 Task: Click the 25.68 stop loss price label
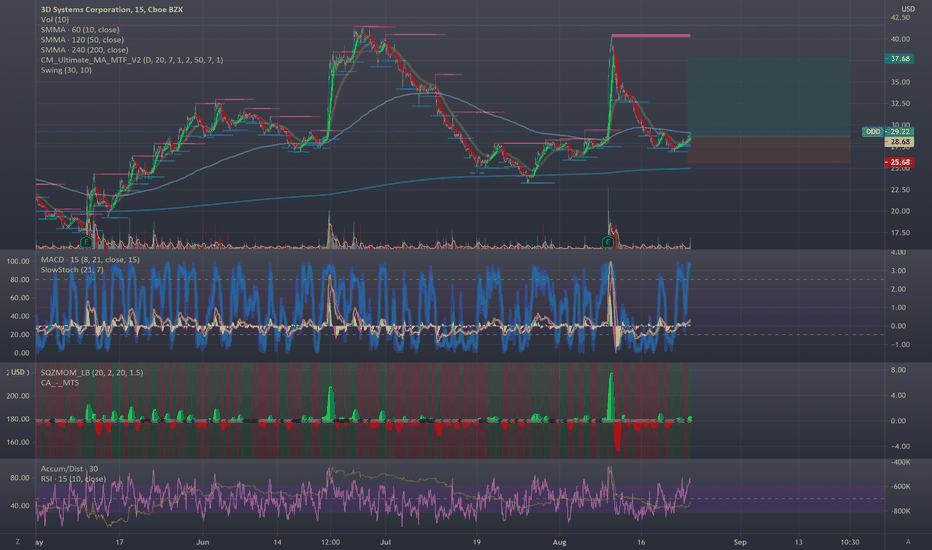click(x=899, y=162)
